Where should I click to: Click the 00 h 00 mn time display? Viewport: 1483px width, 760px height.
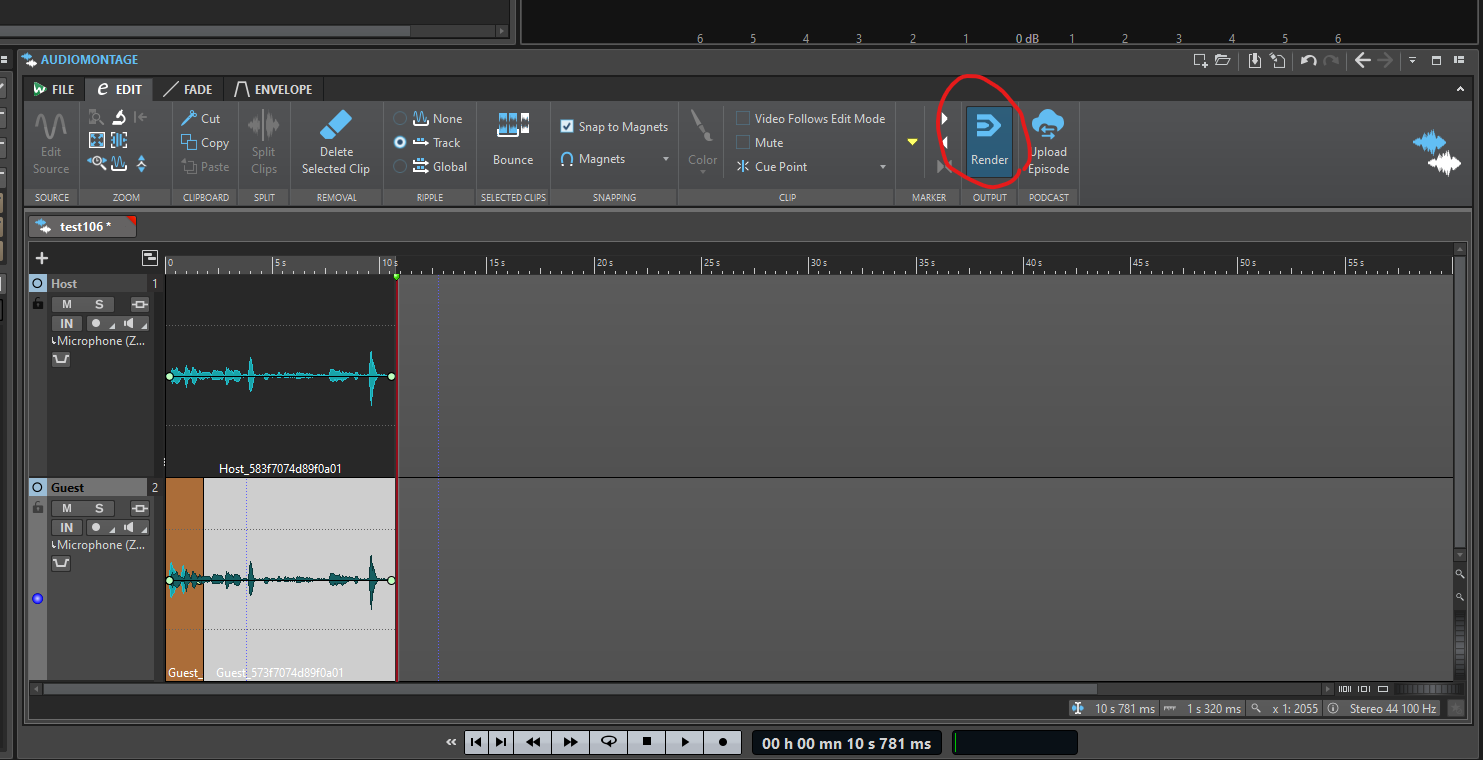pos(846,743)
